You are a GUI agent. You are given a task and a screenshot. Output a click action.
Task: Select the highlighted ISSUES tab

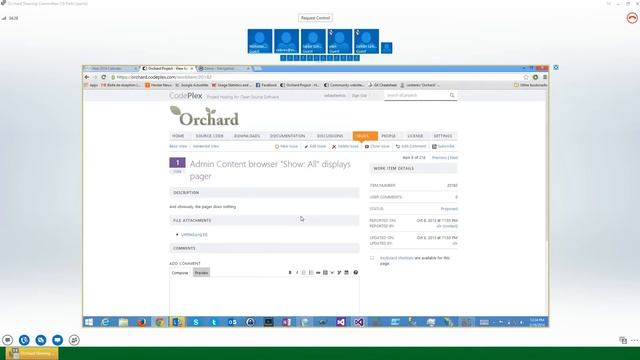pos(365,136)
